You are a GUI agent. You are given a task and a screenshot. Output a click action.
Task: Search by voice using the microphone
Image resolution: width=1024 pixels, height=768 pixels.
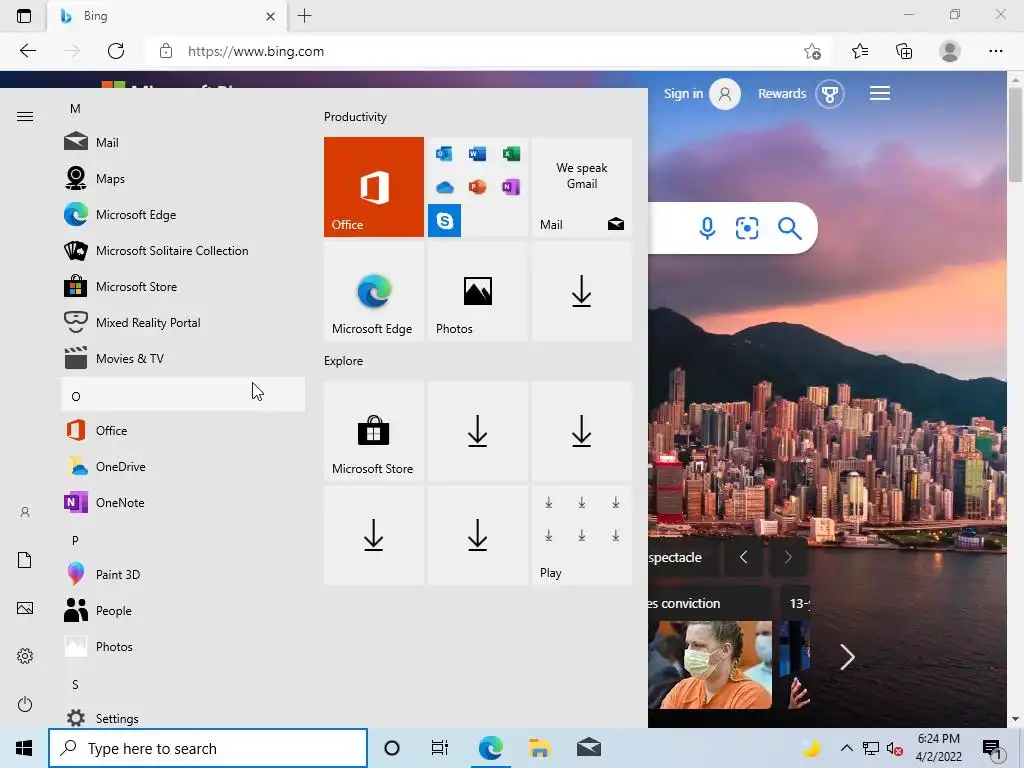707,229
